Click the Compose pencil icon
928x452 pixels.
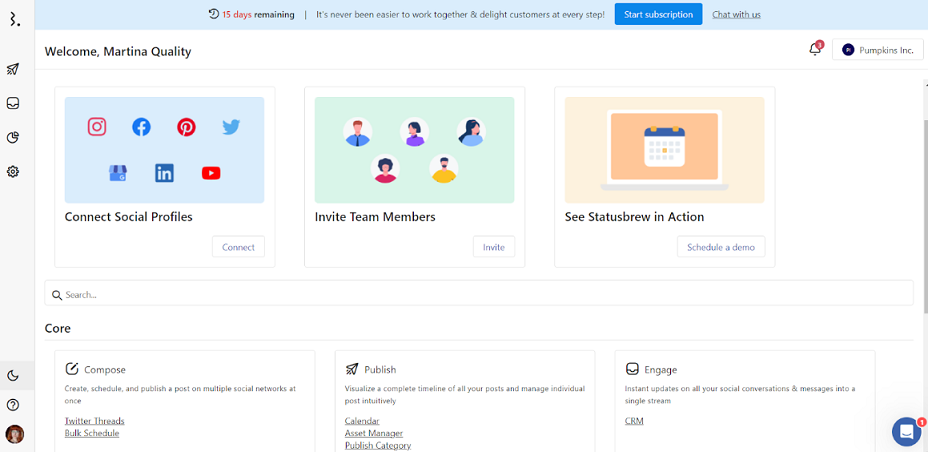[x=72, y=369]
